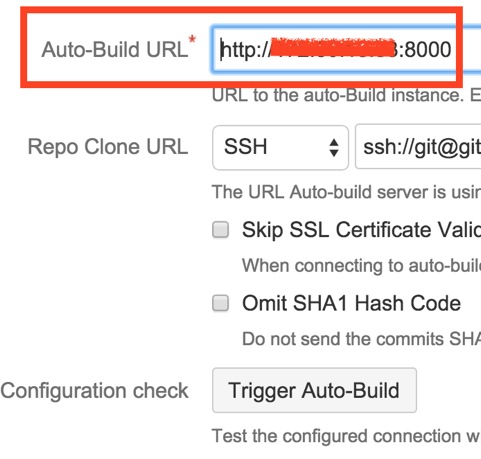Place cursor after :8000 port in URL
The width and height of the screenshot is (481, 459).
pyautogui.click(x=452, y=50)
